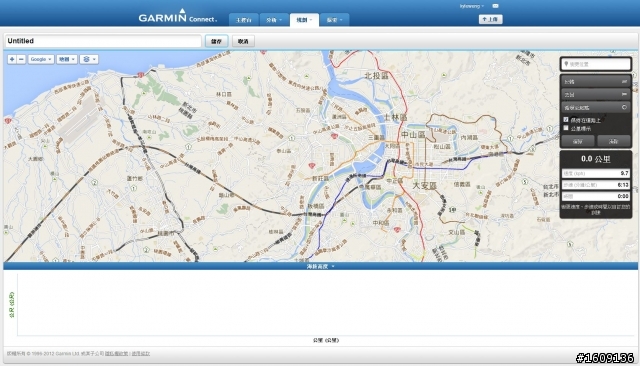Click the 儲存 save button
The image size is (640, 366).
[x=216, y=41]
